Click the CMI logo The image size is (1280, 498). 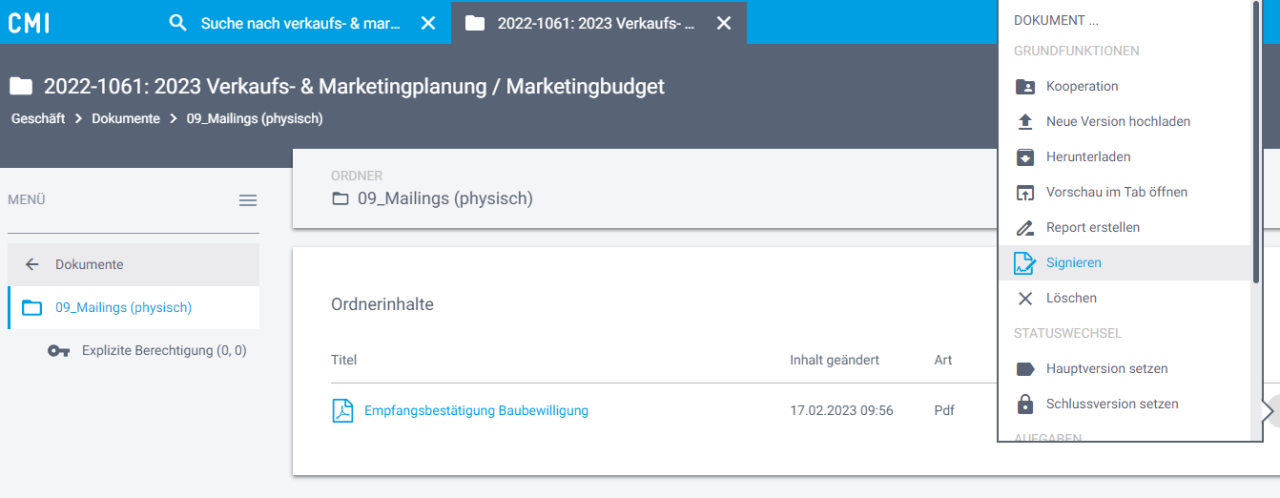(29, 22)
